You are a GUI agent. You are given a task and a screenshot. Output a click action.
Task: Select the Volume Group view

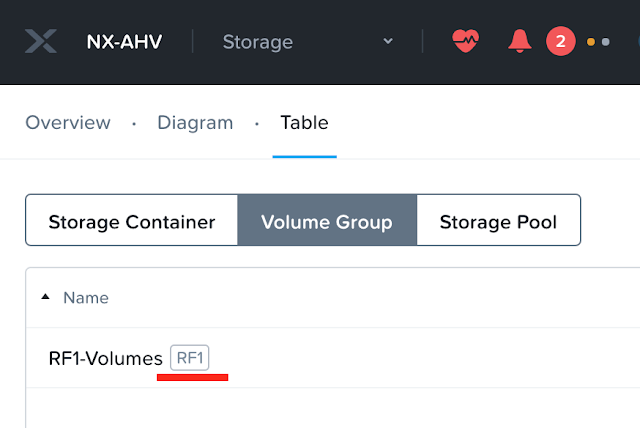click(326, 221)
